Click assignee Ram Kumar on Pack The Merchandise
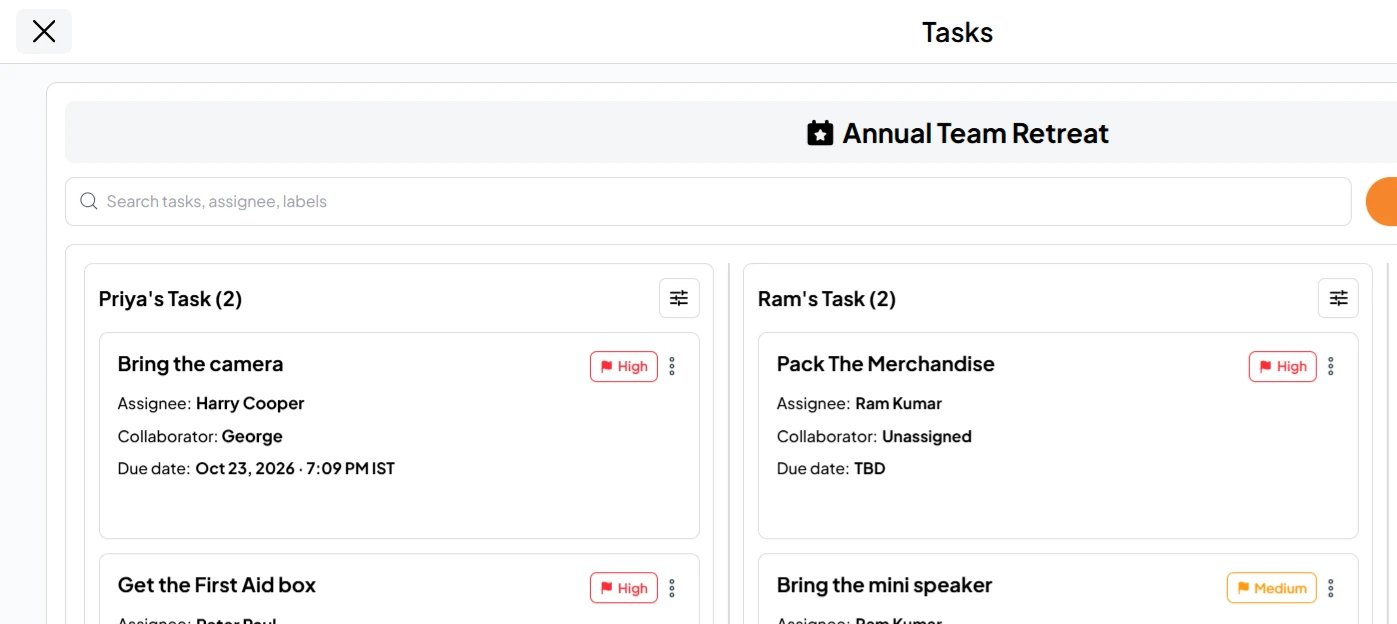 [x=899, y=404]
